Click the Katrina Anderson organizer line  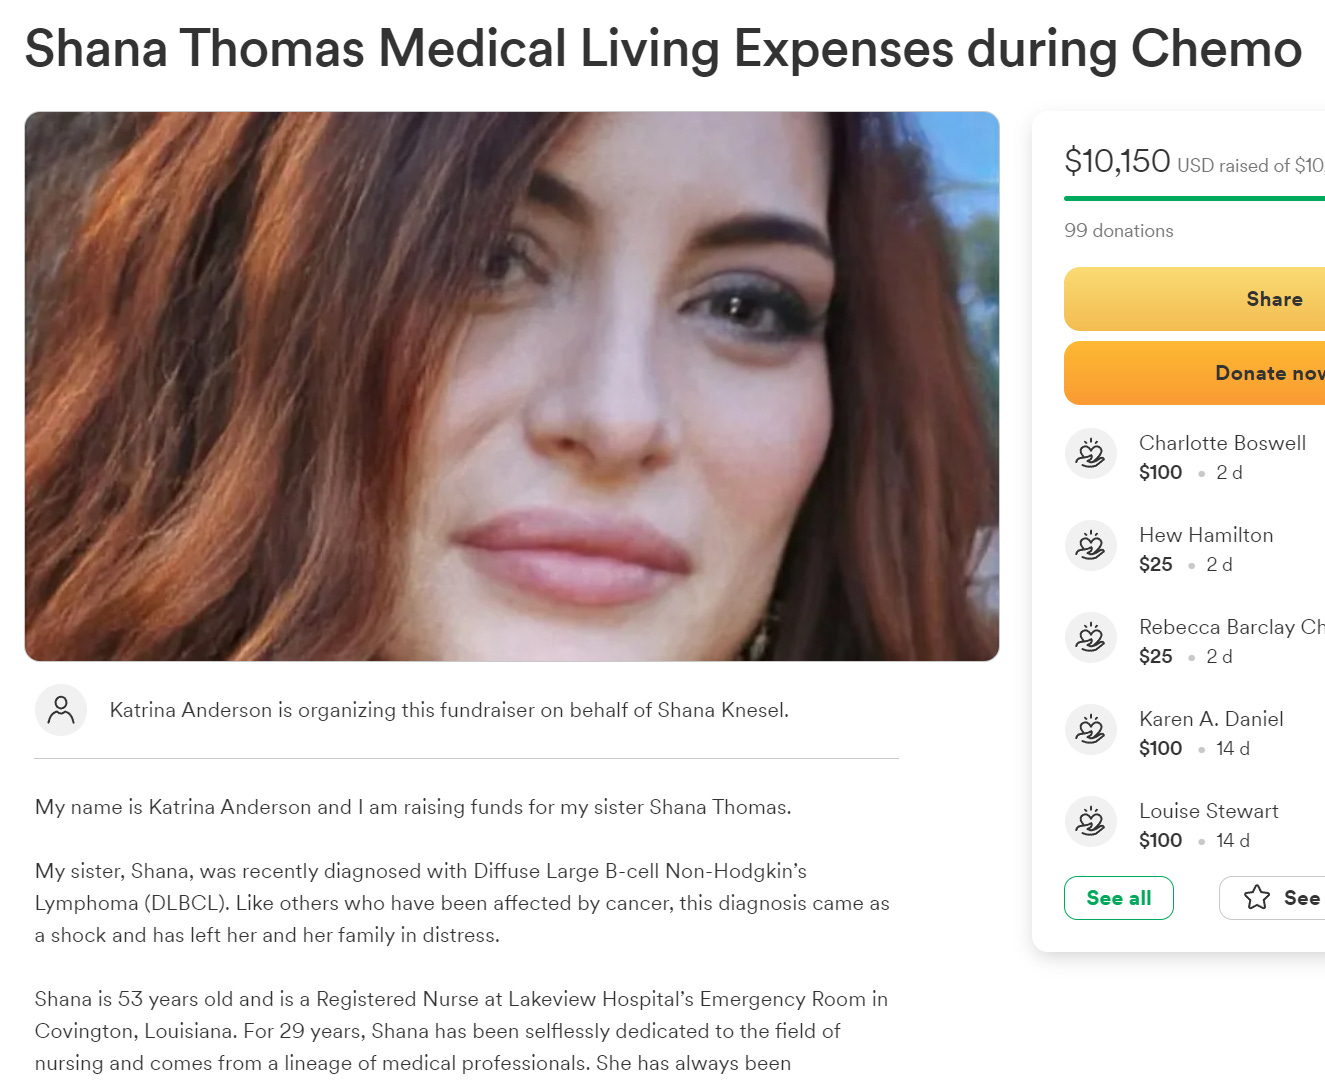449,710
